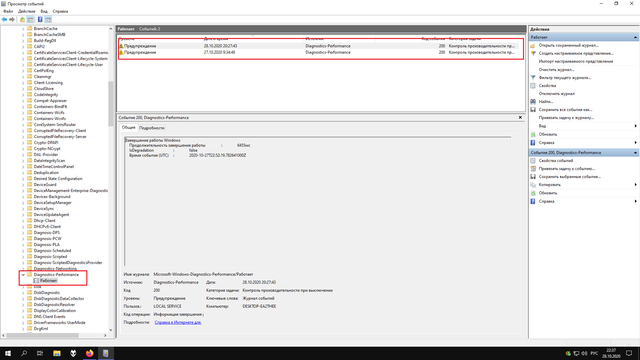Open the online help link in event details
The height and width of the screenshot is (360, 640).
coord(178,322)
